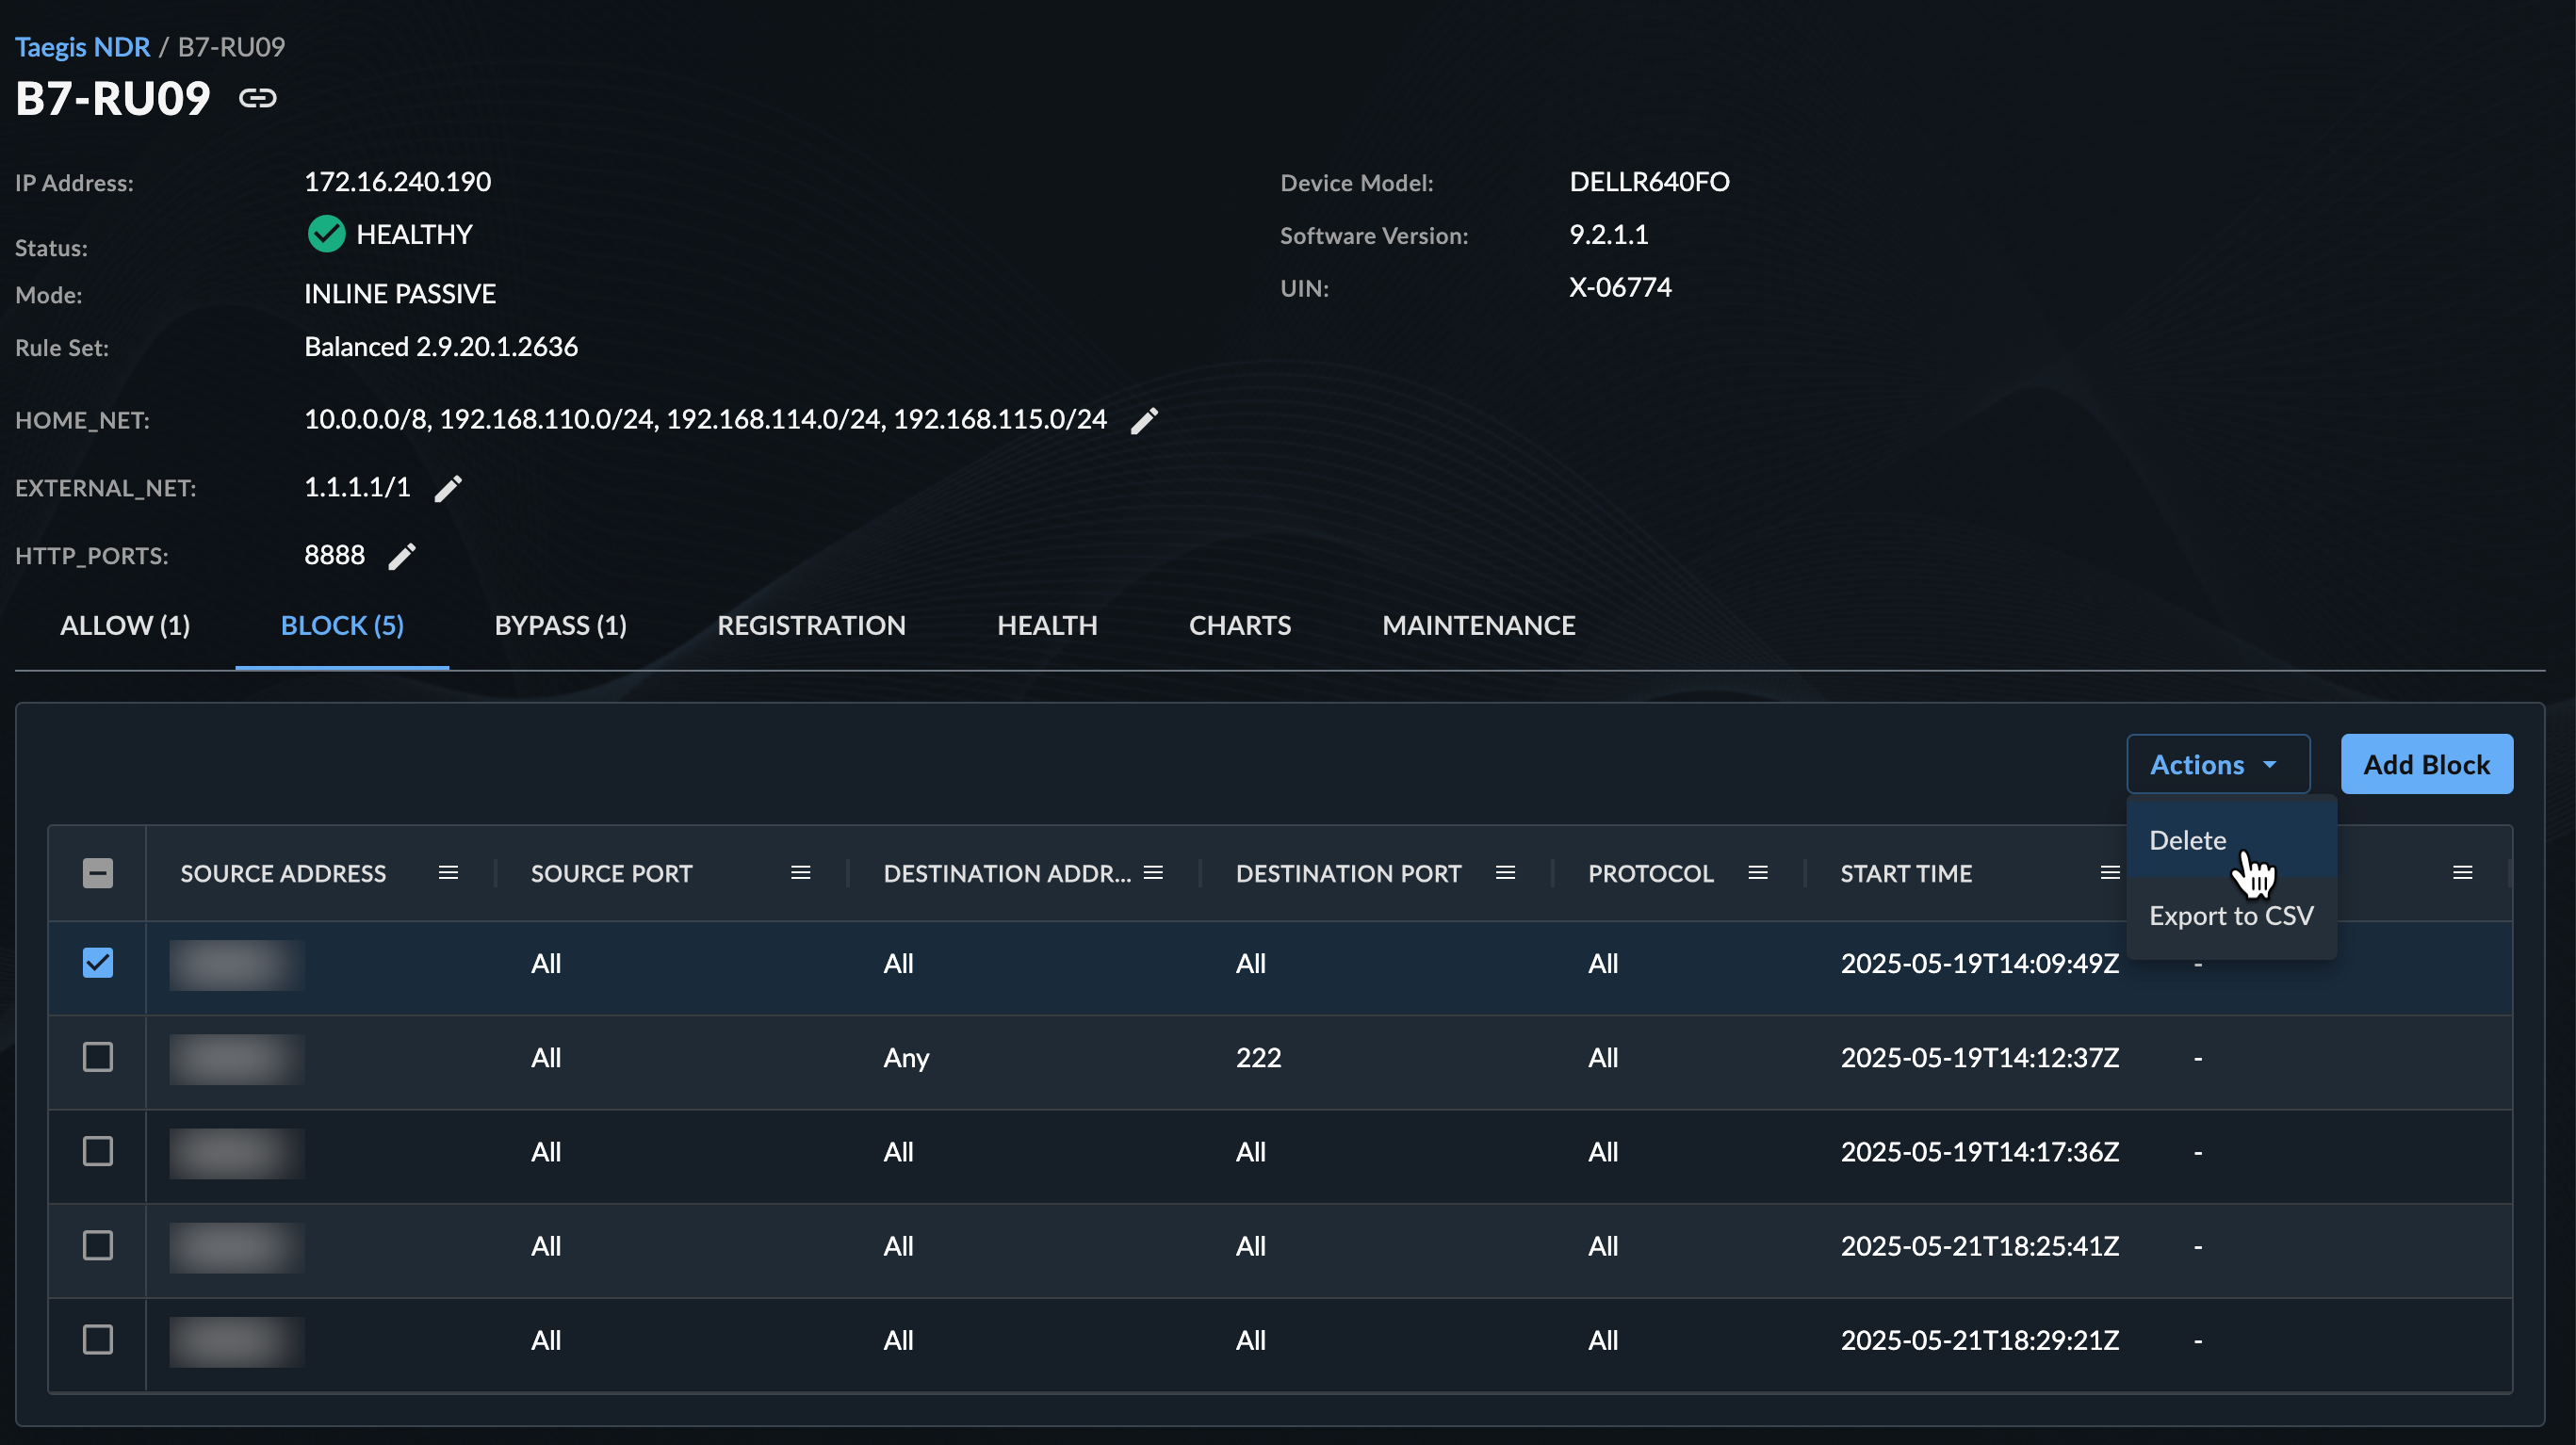Screen dimensions: 2576x1445
Task: Click the IP address 172.16.240.190
Action: 398,182
